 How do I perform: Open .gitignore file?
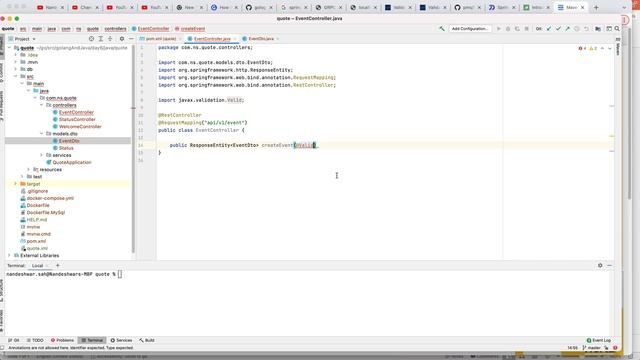[x=37, y=191]
